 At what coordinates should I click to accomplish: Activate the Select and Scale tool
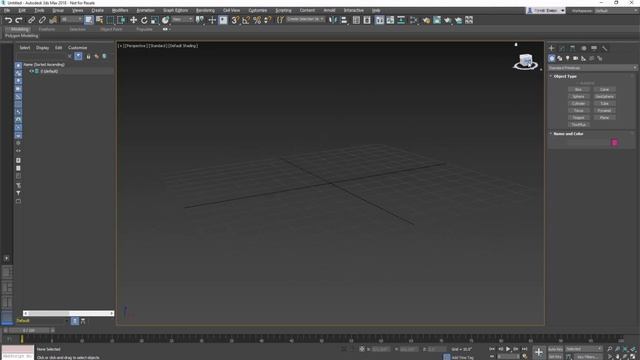155,20
